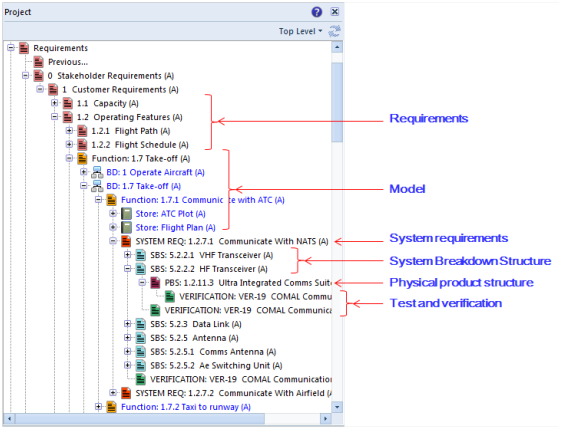Expand BD: 1 Operate Aircraft node
Viewport: 561px width, 429px height.
tap(84, 172)
